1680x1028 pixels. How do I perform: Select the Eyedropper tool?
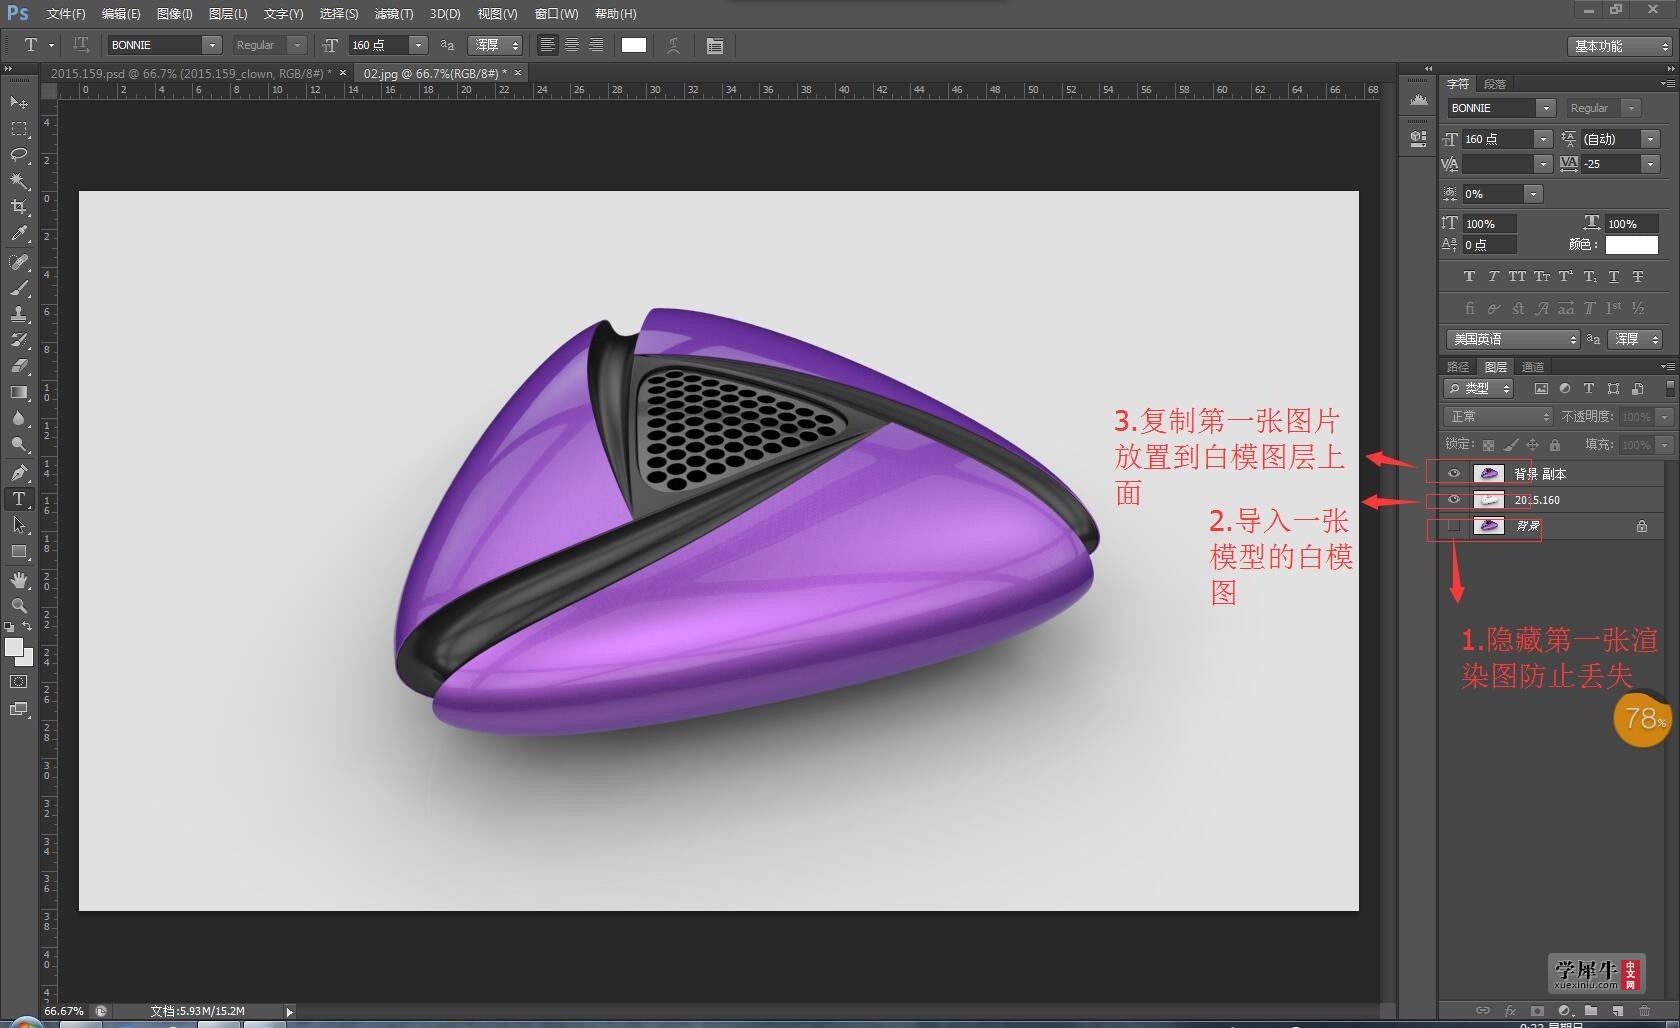point(18,234)
